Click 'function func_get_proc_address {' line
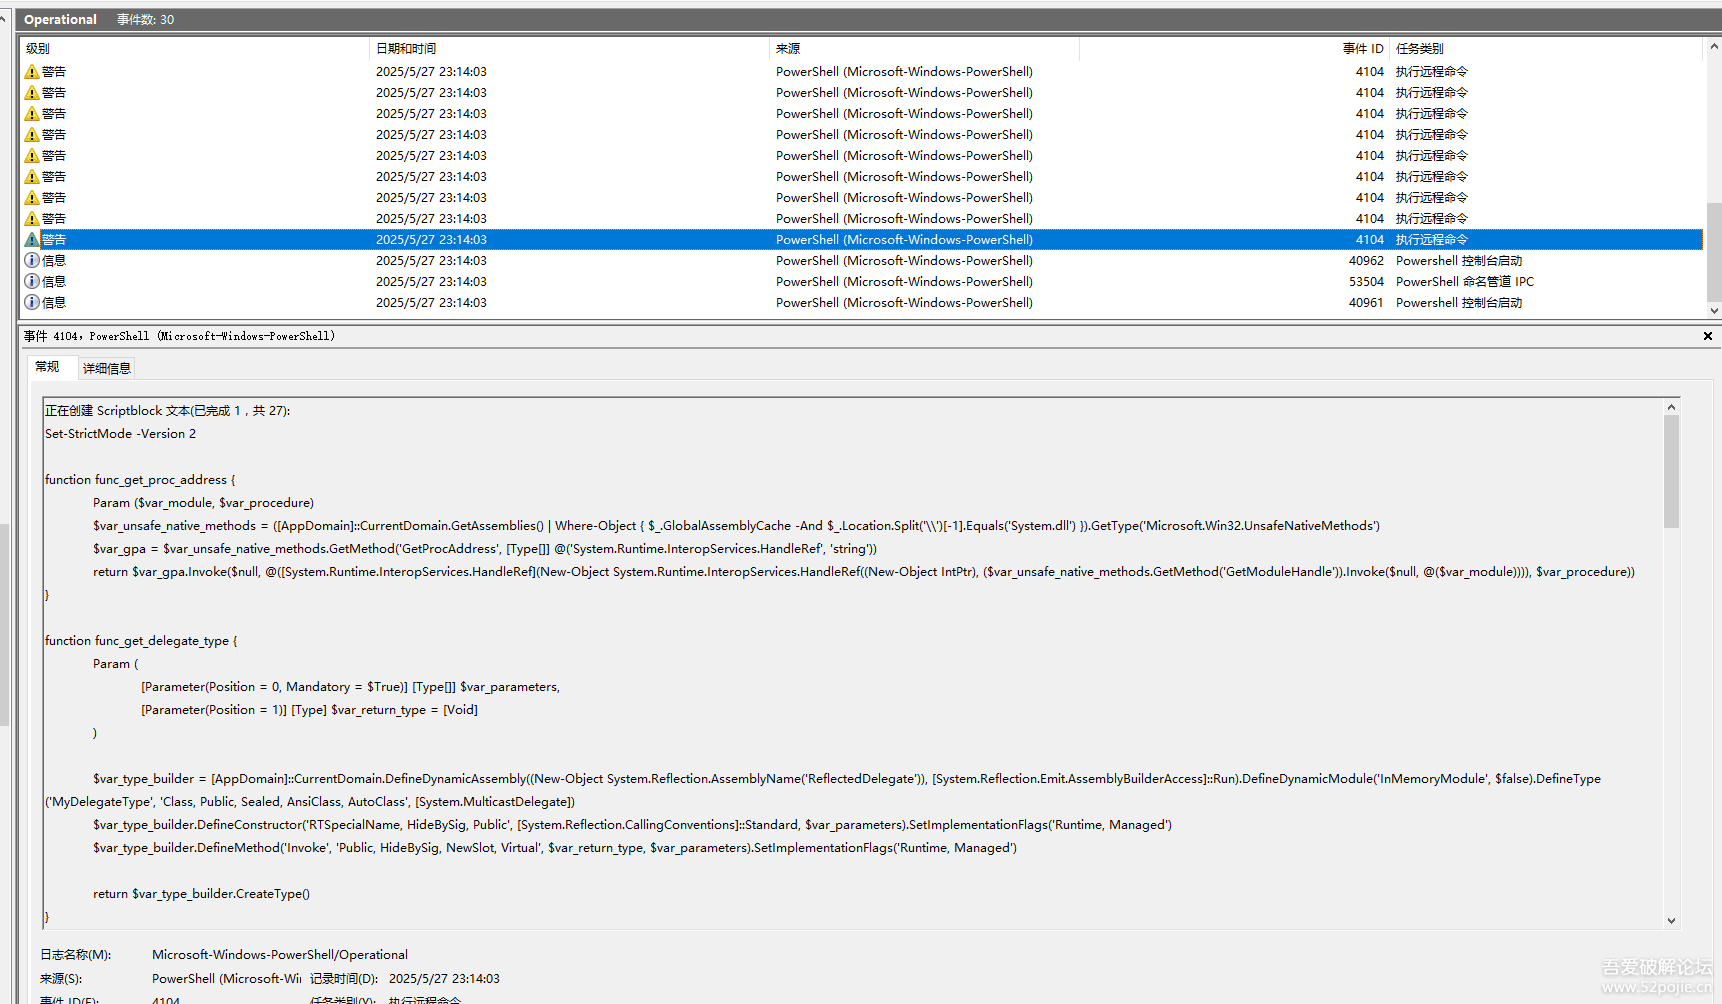This screenshot has height=1004, width=1722. 140,480
